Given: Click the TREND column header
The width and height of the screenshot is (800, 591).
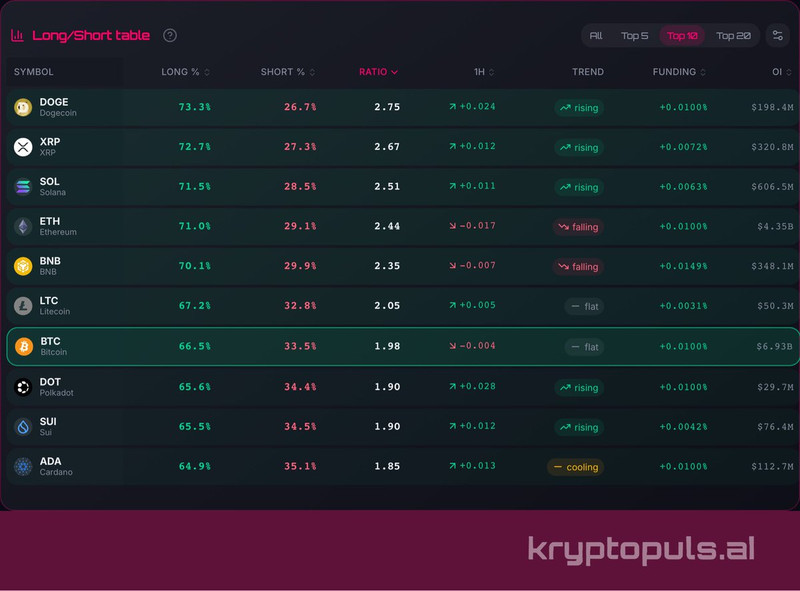Looking at the screenshot, I should (588, 72).
